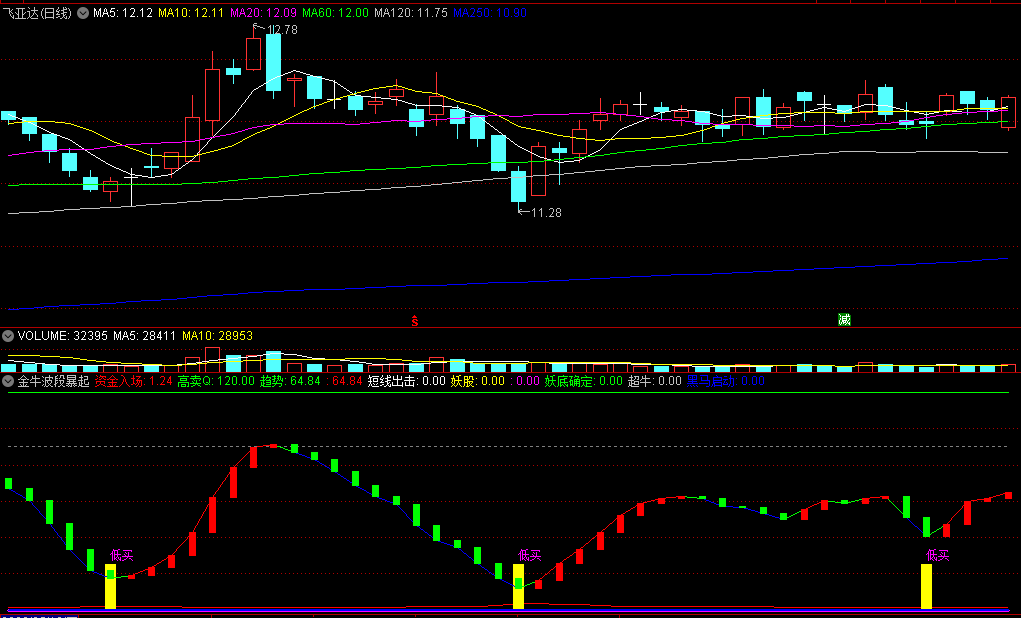Click the 趋势: 64.84 value

tap(290, 381)
